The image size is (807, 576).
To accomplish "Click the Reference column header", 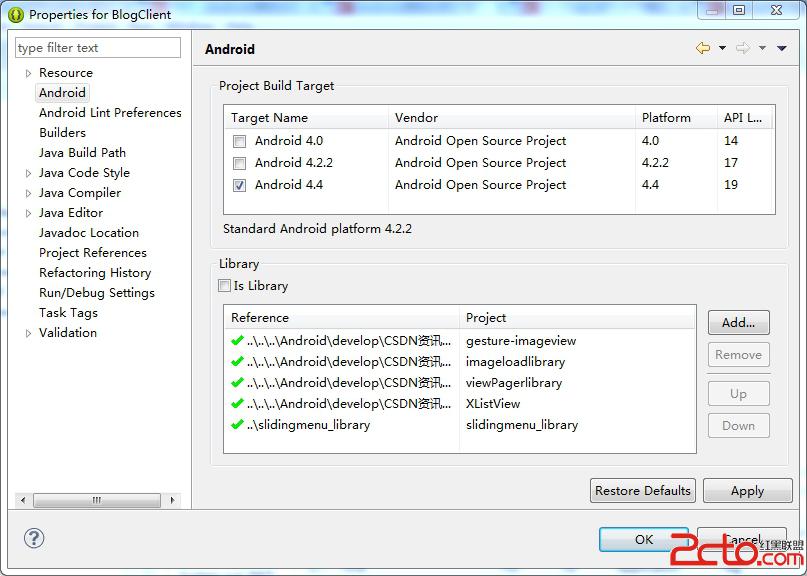I will [x=342, y=318].
